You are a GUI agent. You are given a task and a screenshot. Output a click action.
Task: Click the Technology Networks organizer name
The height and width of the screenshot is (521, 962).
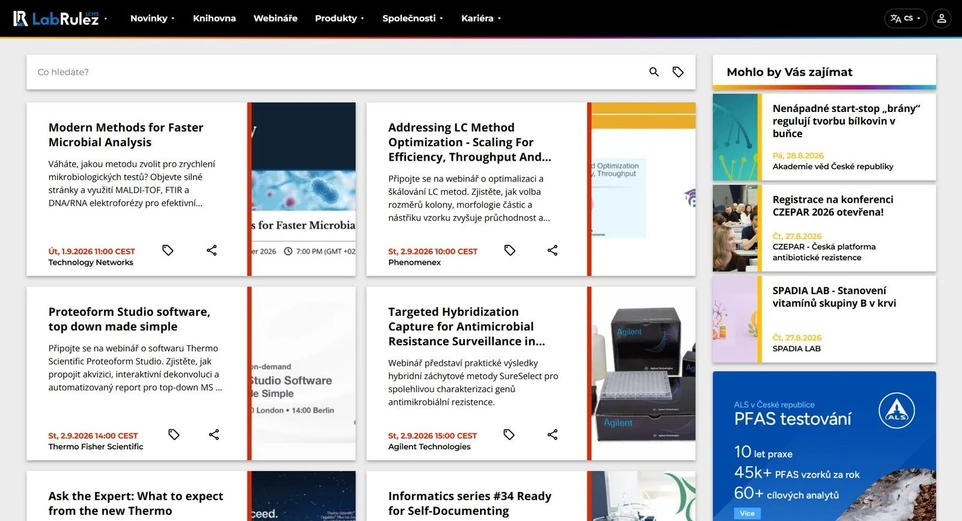click(x=91, y=263)
